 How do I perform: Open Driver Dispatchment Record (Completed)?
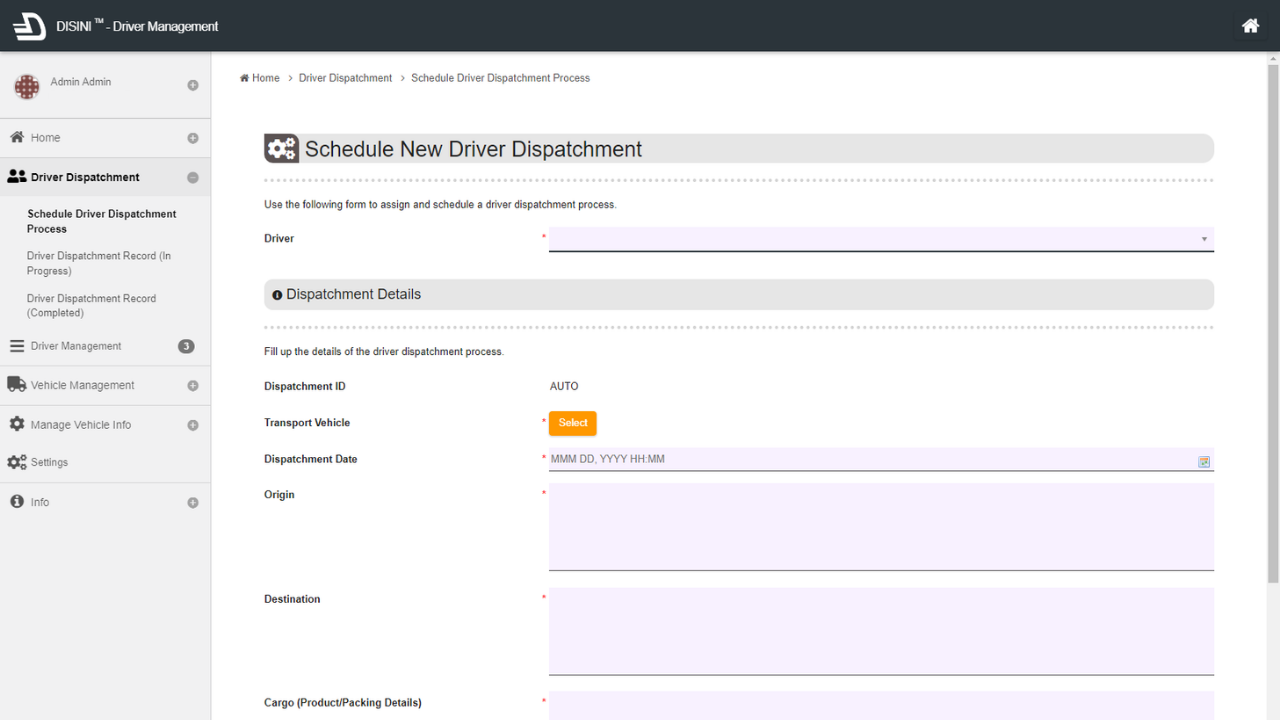point(91,305)
